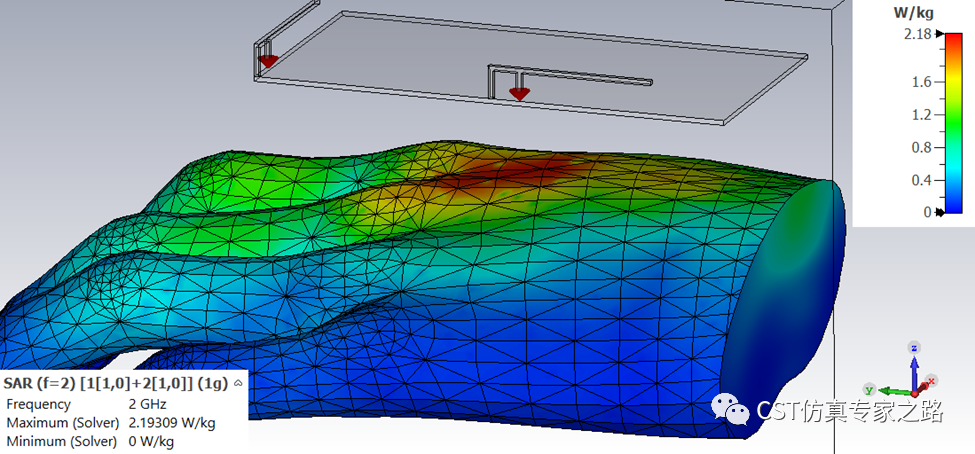Select the Frequency 2 GHz value

click(148, 404)
